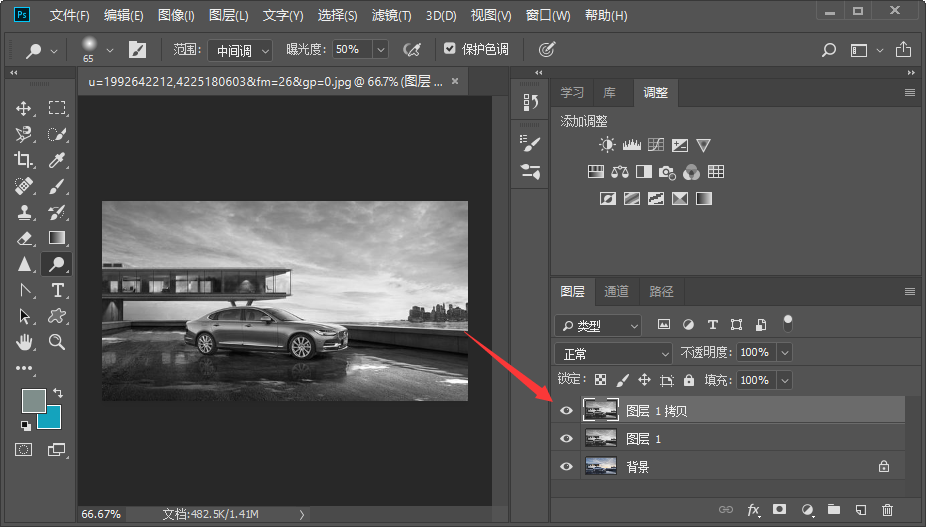Screen dimensions: 926x527
Task: Close the document tab
Action: (455, 82)
